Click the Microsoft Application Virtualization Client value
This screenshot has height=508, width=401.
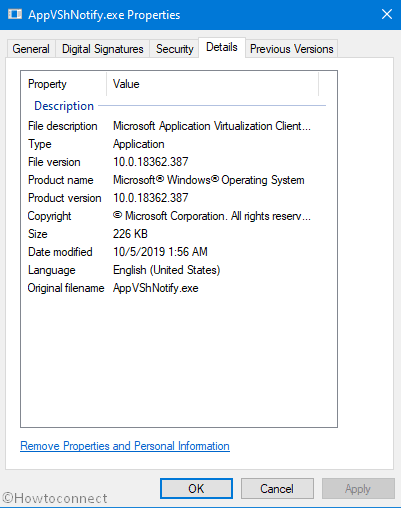click(212, 126)
